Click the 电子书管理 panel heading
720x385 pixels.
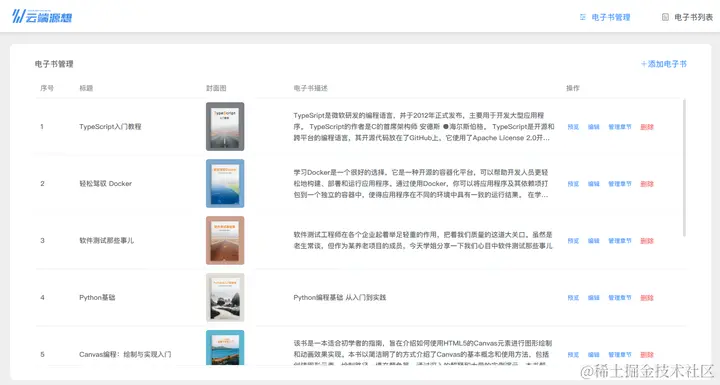coord(54,64)
